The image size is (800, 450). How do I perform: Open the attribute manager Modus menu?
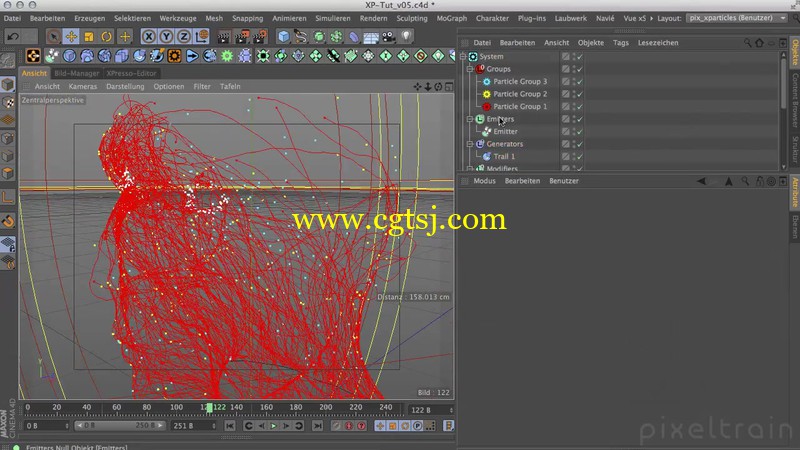coord(484,181)
